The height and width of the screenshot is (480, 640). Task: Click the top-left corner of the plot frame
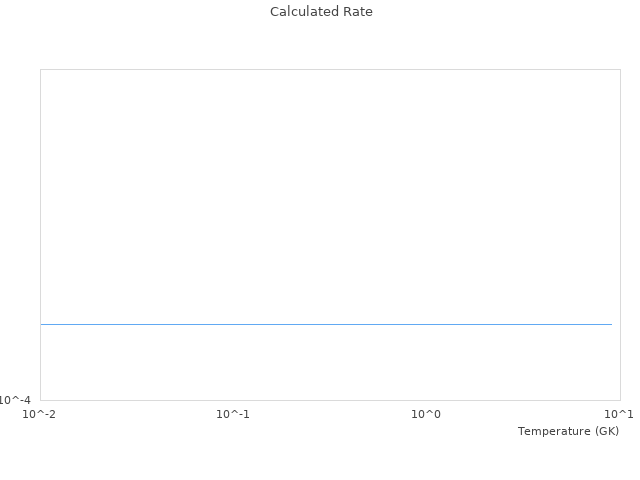tap(41, 70)
